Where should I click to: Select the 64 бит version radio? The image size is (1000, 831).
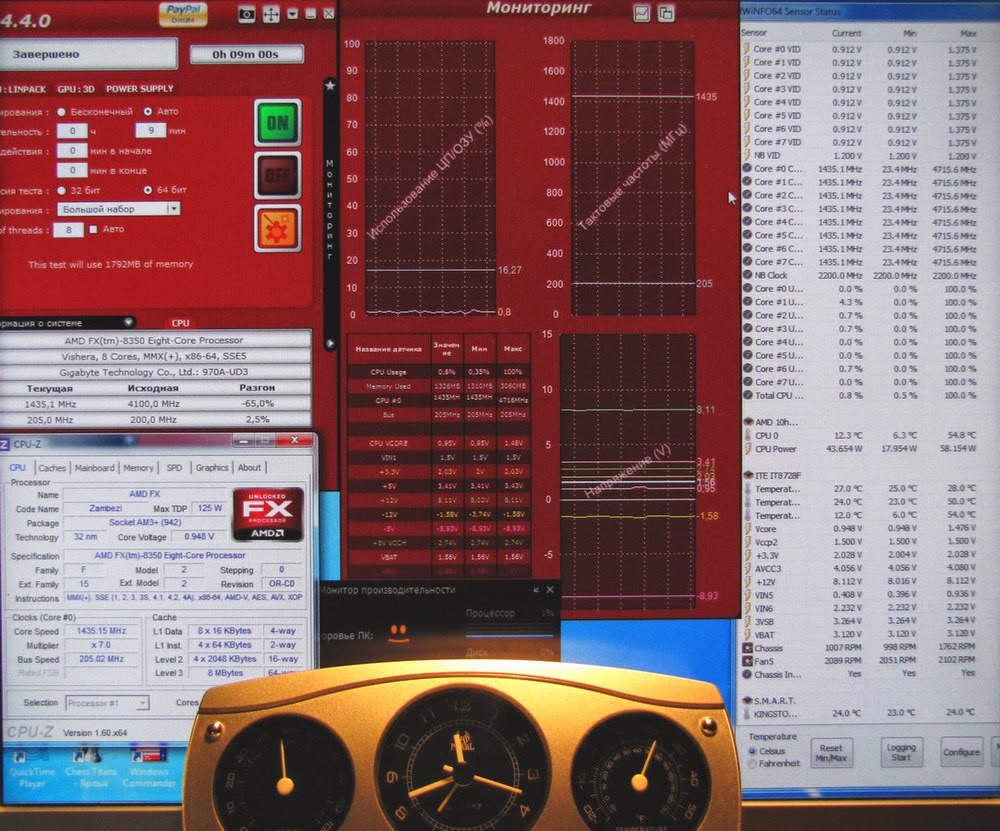click(148, 190)
